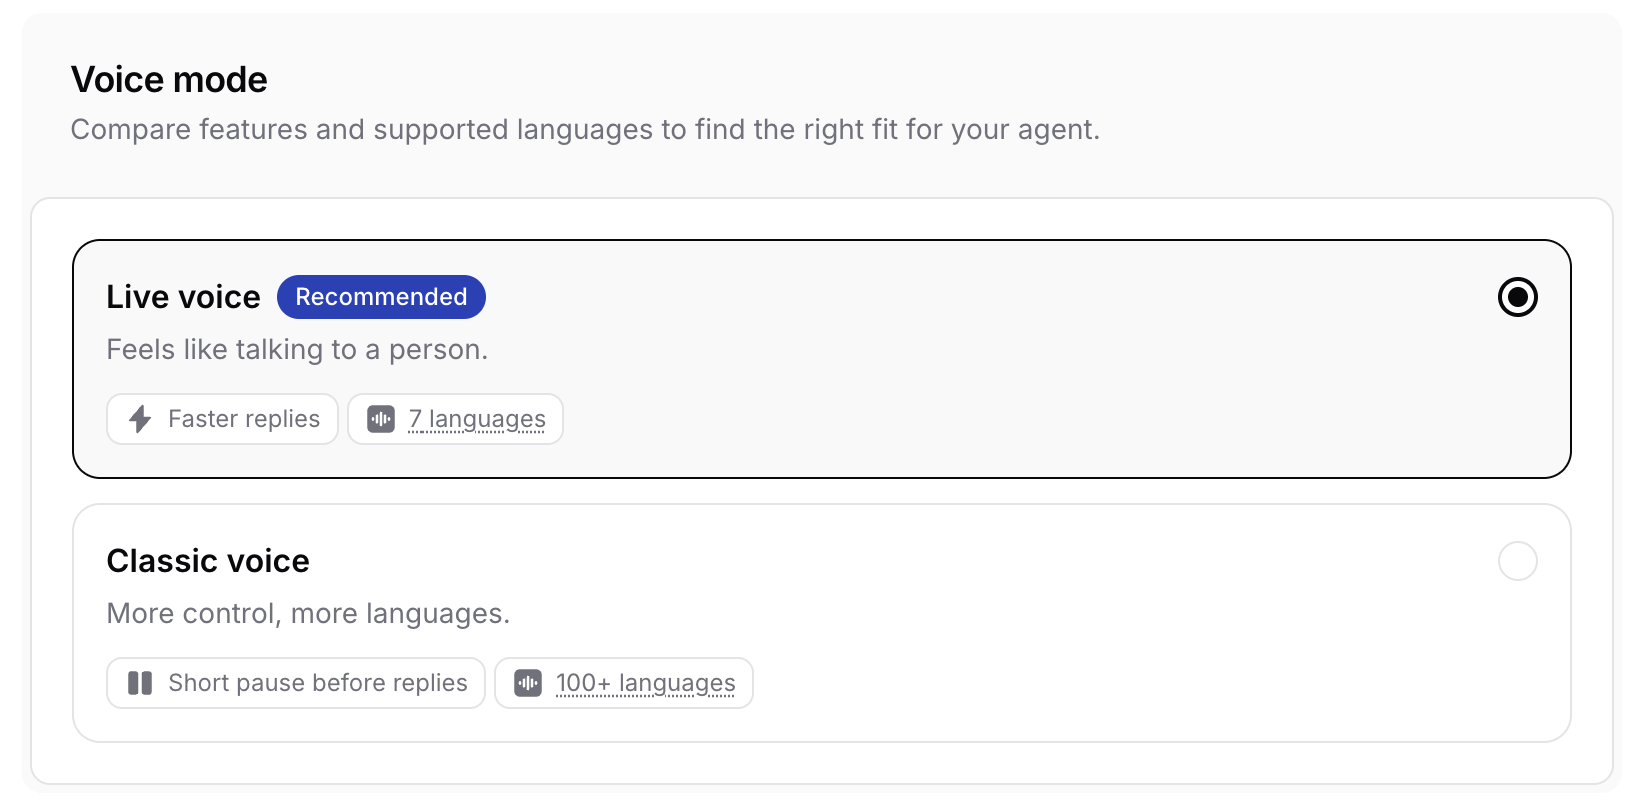
Task: Click the Voice mode heading
Action: coord(169,79)
